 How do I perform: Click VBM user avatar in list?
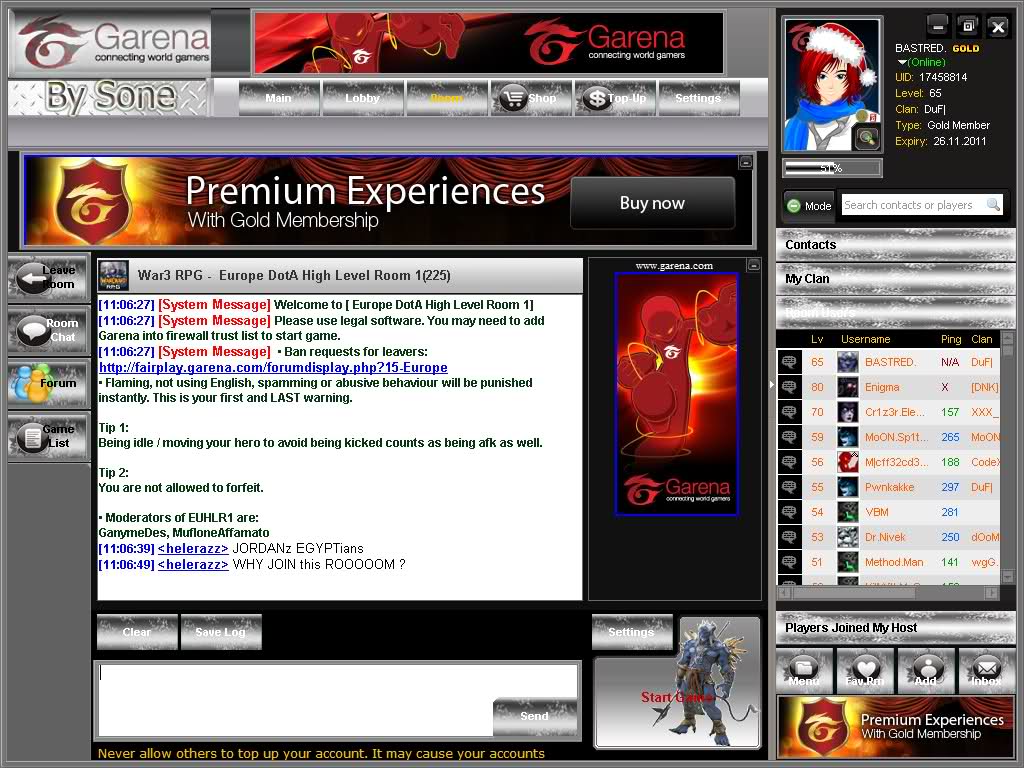848,512
